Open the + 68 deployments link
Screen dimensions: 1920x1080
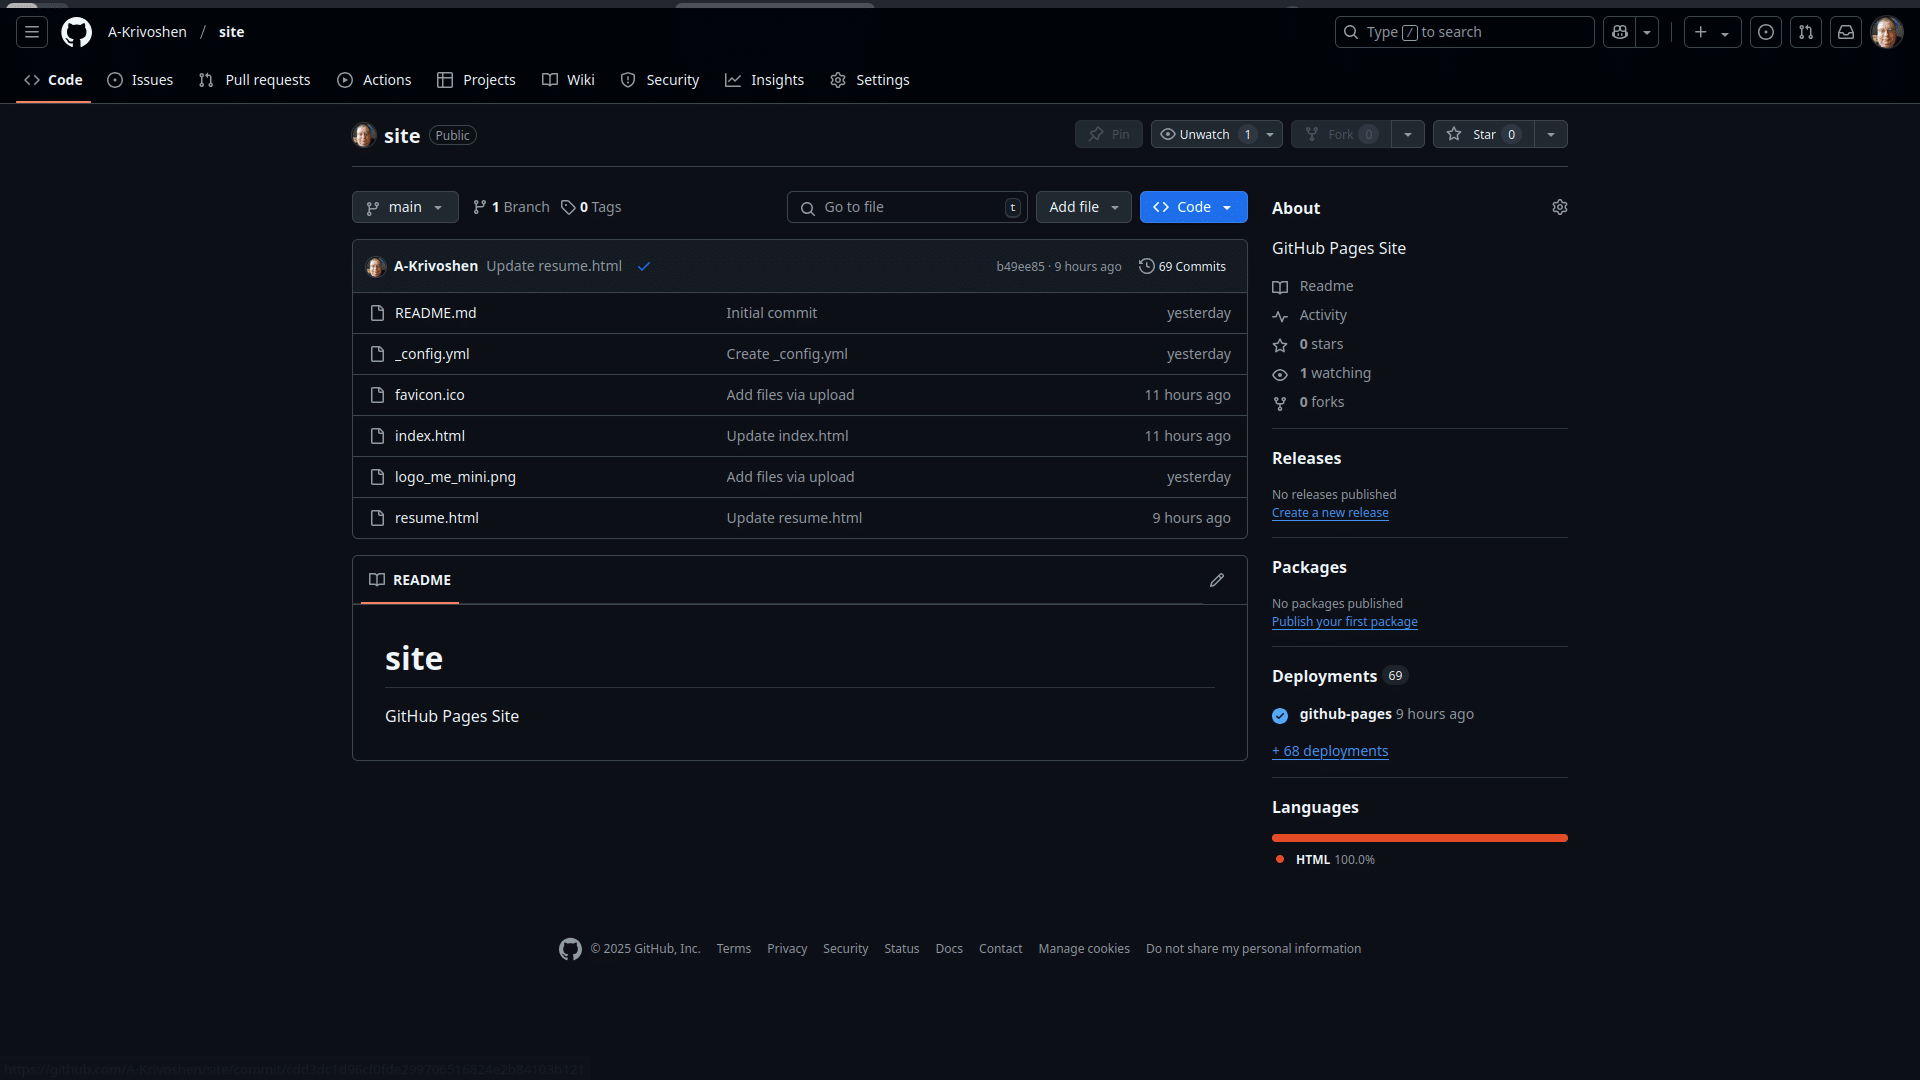1330,751
